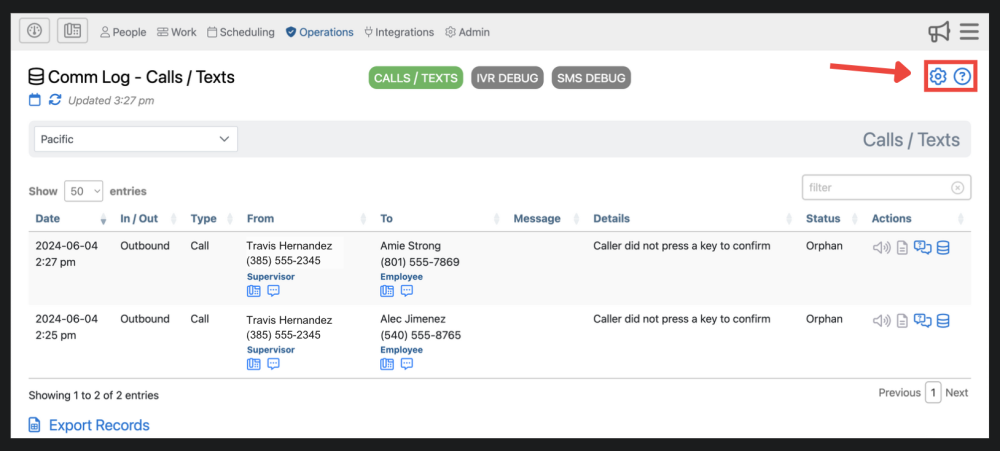
Task: Switch to the SMS DEBUG tab
Action: point(591,78)
